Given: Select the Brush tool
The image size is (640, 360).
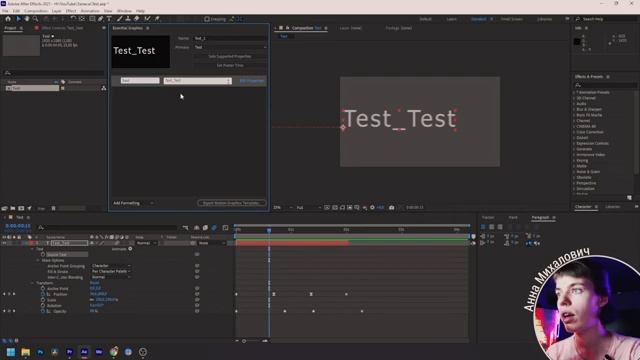Looking at the screenshot, I should (x=120, y=19).
